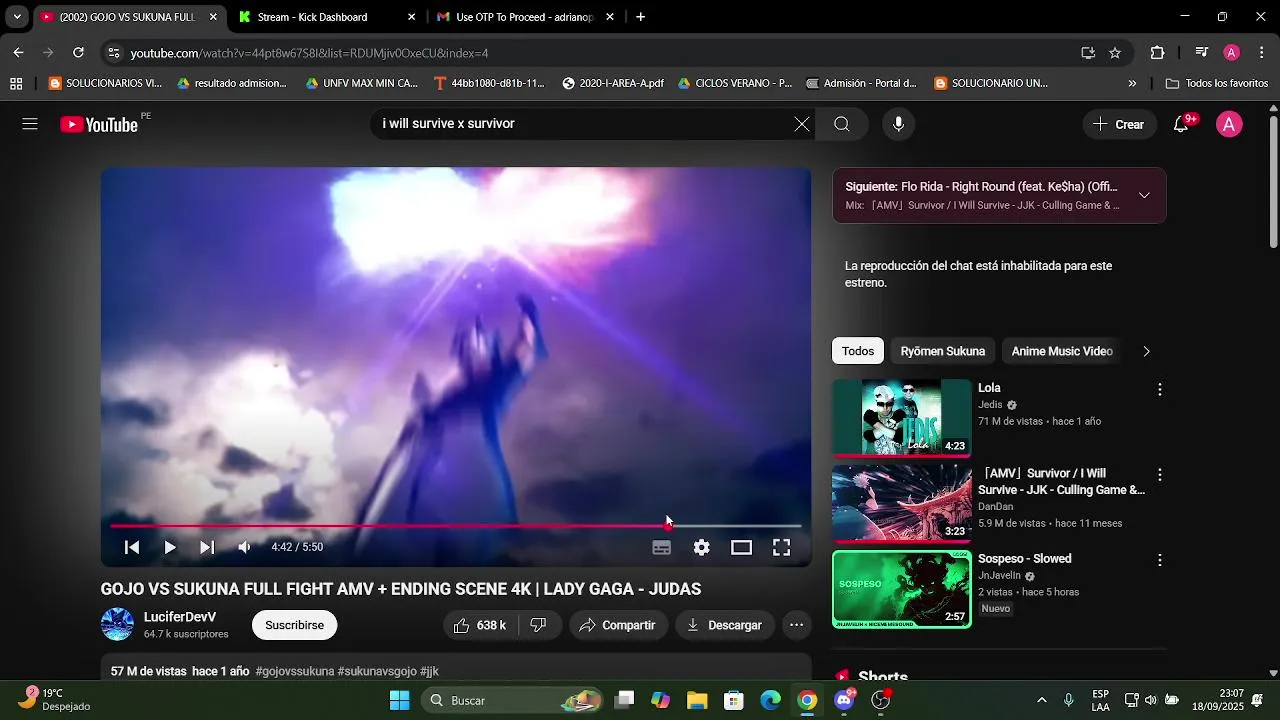Open the Sospeso - Slowed thumbnail
The width and height of the screenshot is (1280, 720).
pos(902,589)
